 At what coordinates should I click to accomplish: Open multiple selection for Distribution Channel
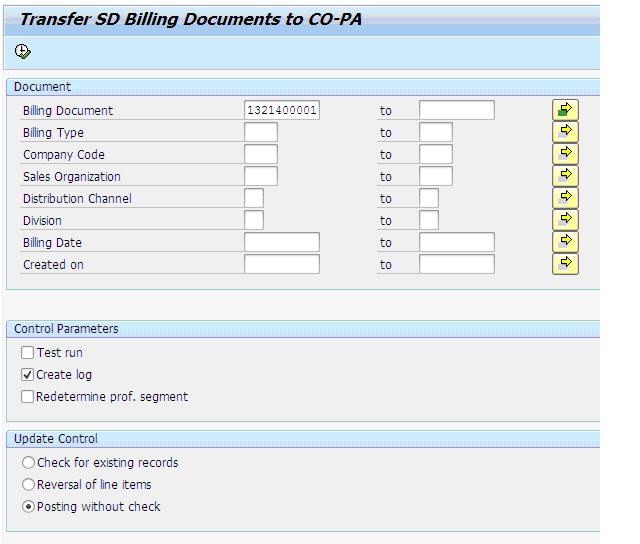tap(565, 198)
